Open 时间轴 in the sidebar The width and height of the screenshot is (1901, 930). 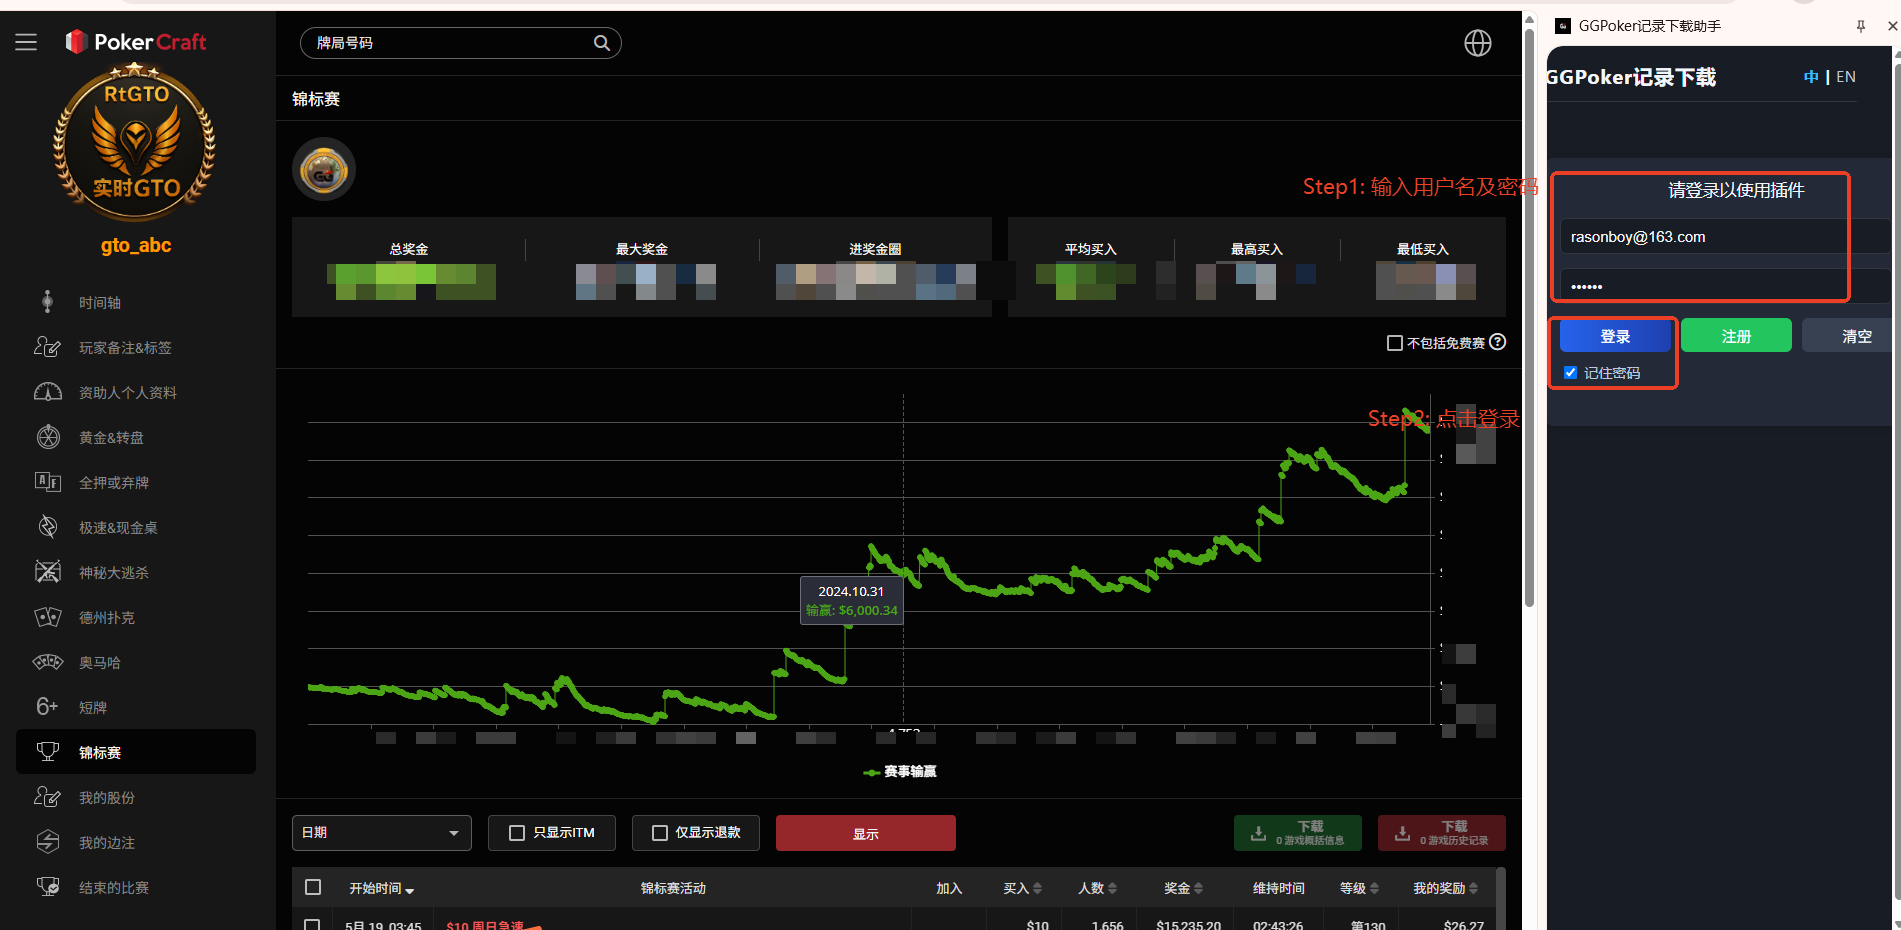[100, 303]
